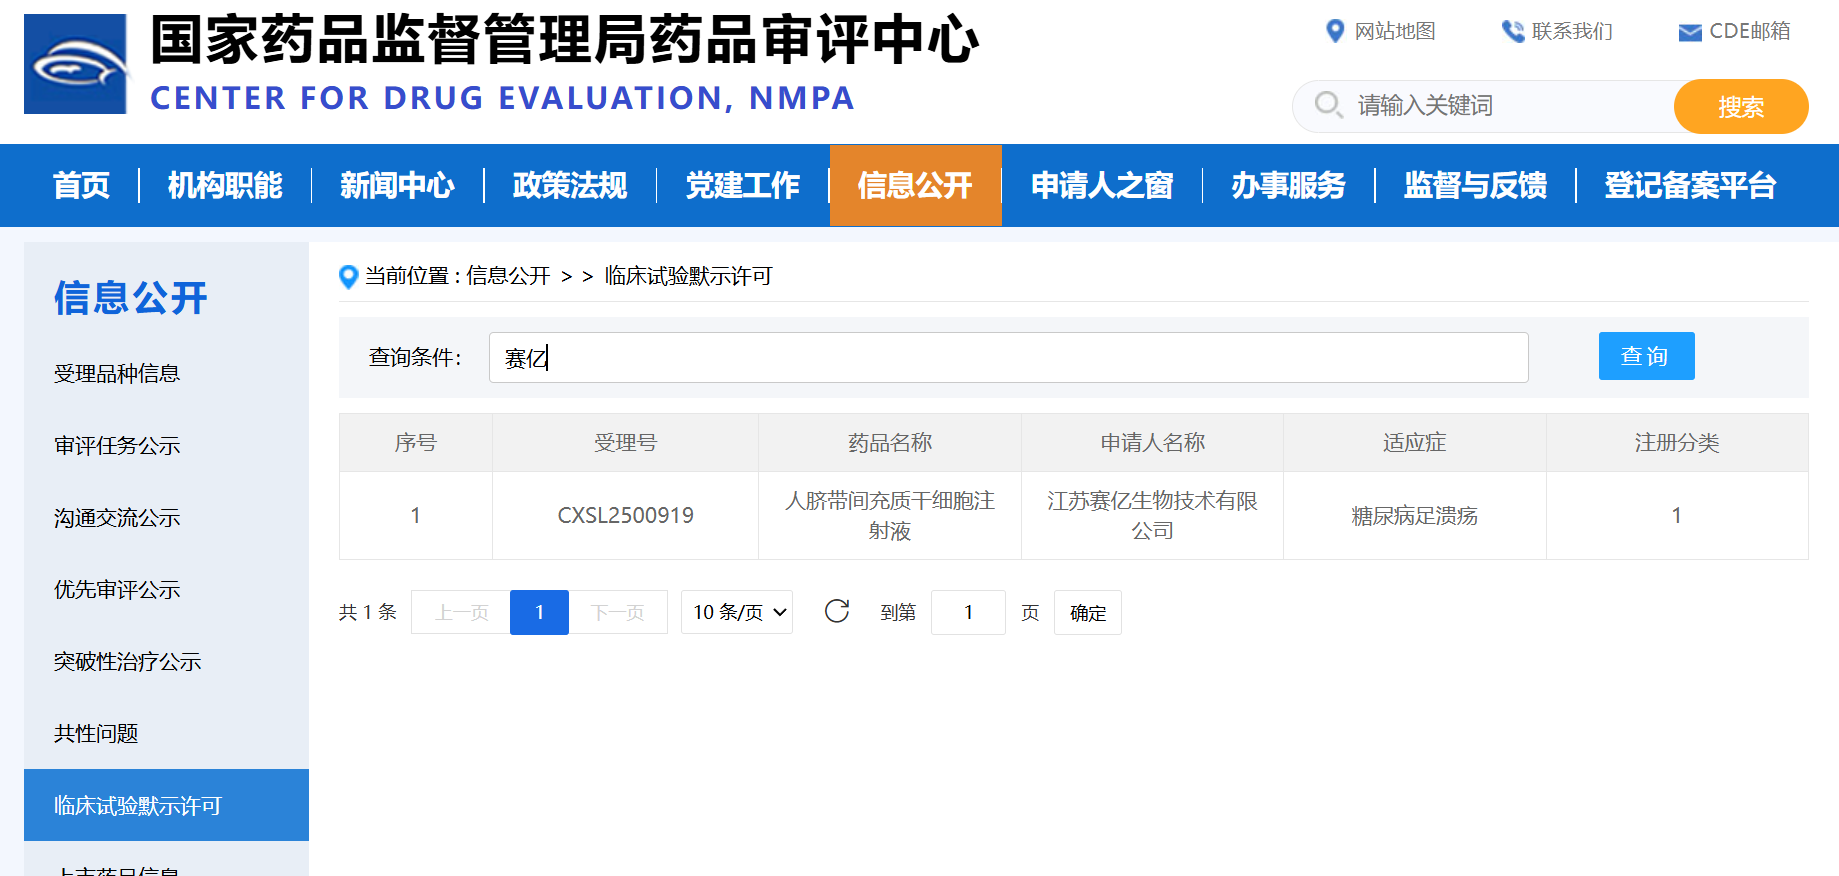Click the 确定 page jump button

click(x=1087, y=613)
